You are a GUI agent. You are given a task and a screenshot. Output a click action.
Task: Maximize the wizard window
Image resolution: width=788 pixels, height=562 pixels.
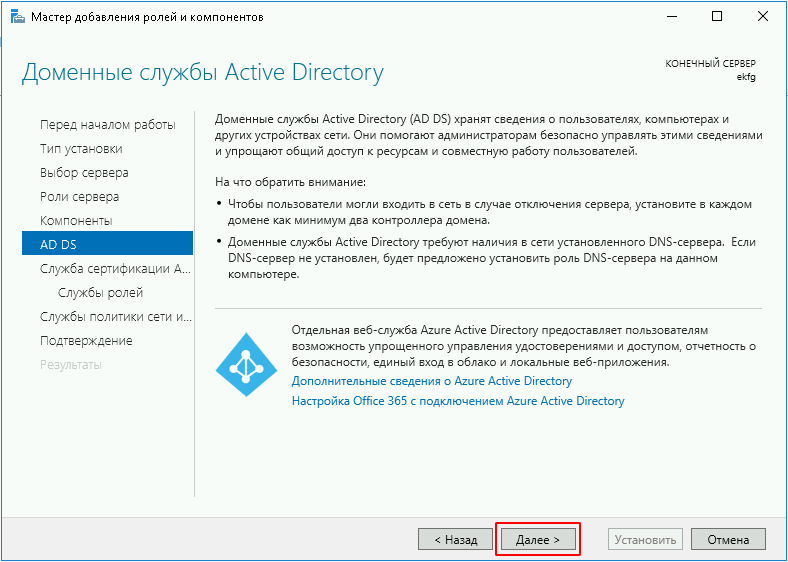pyautogui.click(x=717, y=17)
